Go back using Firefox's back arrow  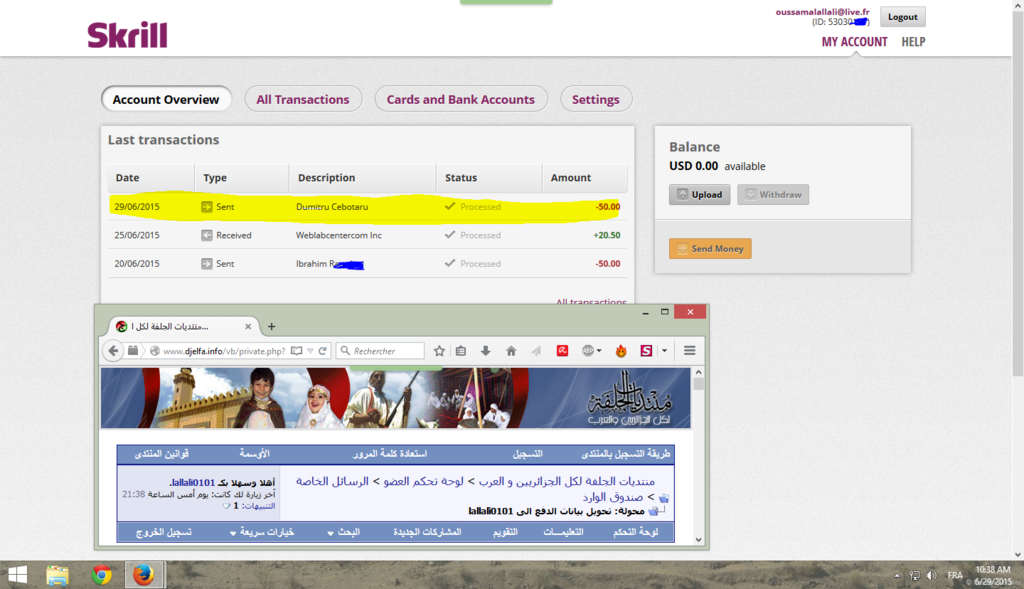pos(113,351)
